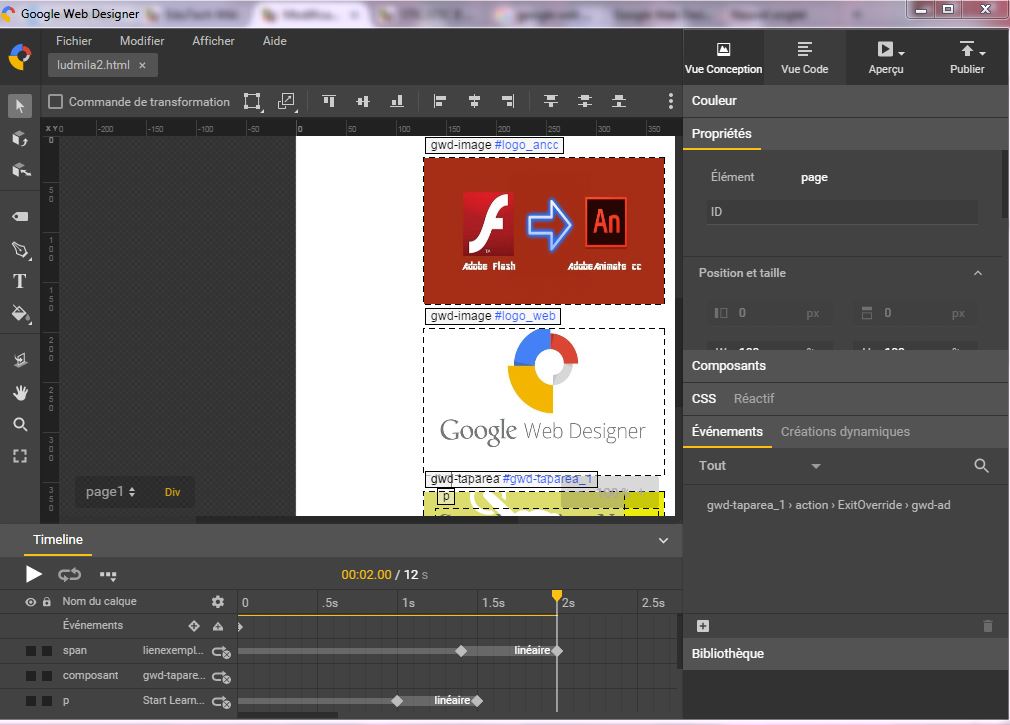This screenshot has height=725, width=1010.
Task: Open the Fichier menu
Action: coord(74,41)
